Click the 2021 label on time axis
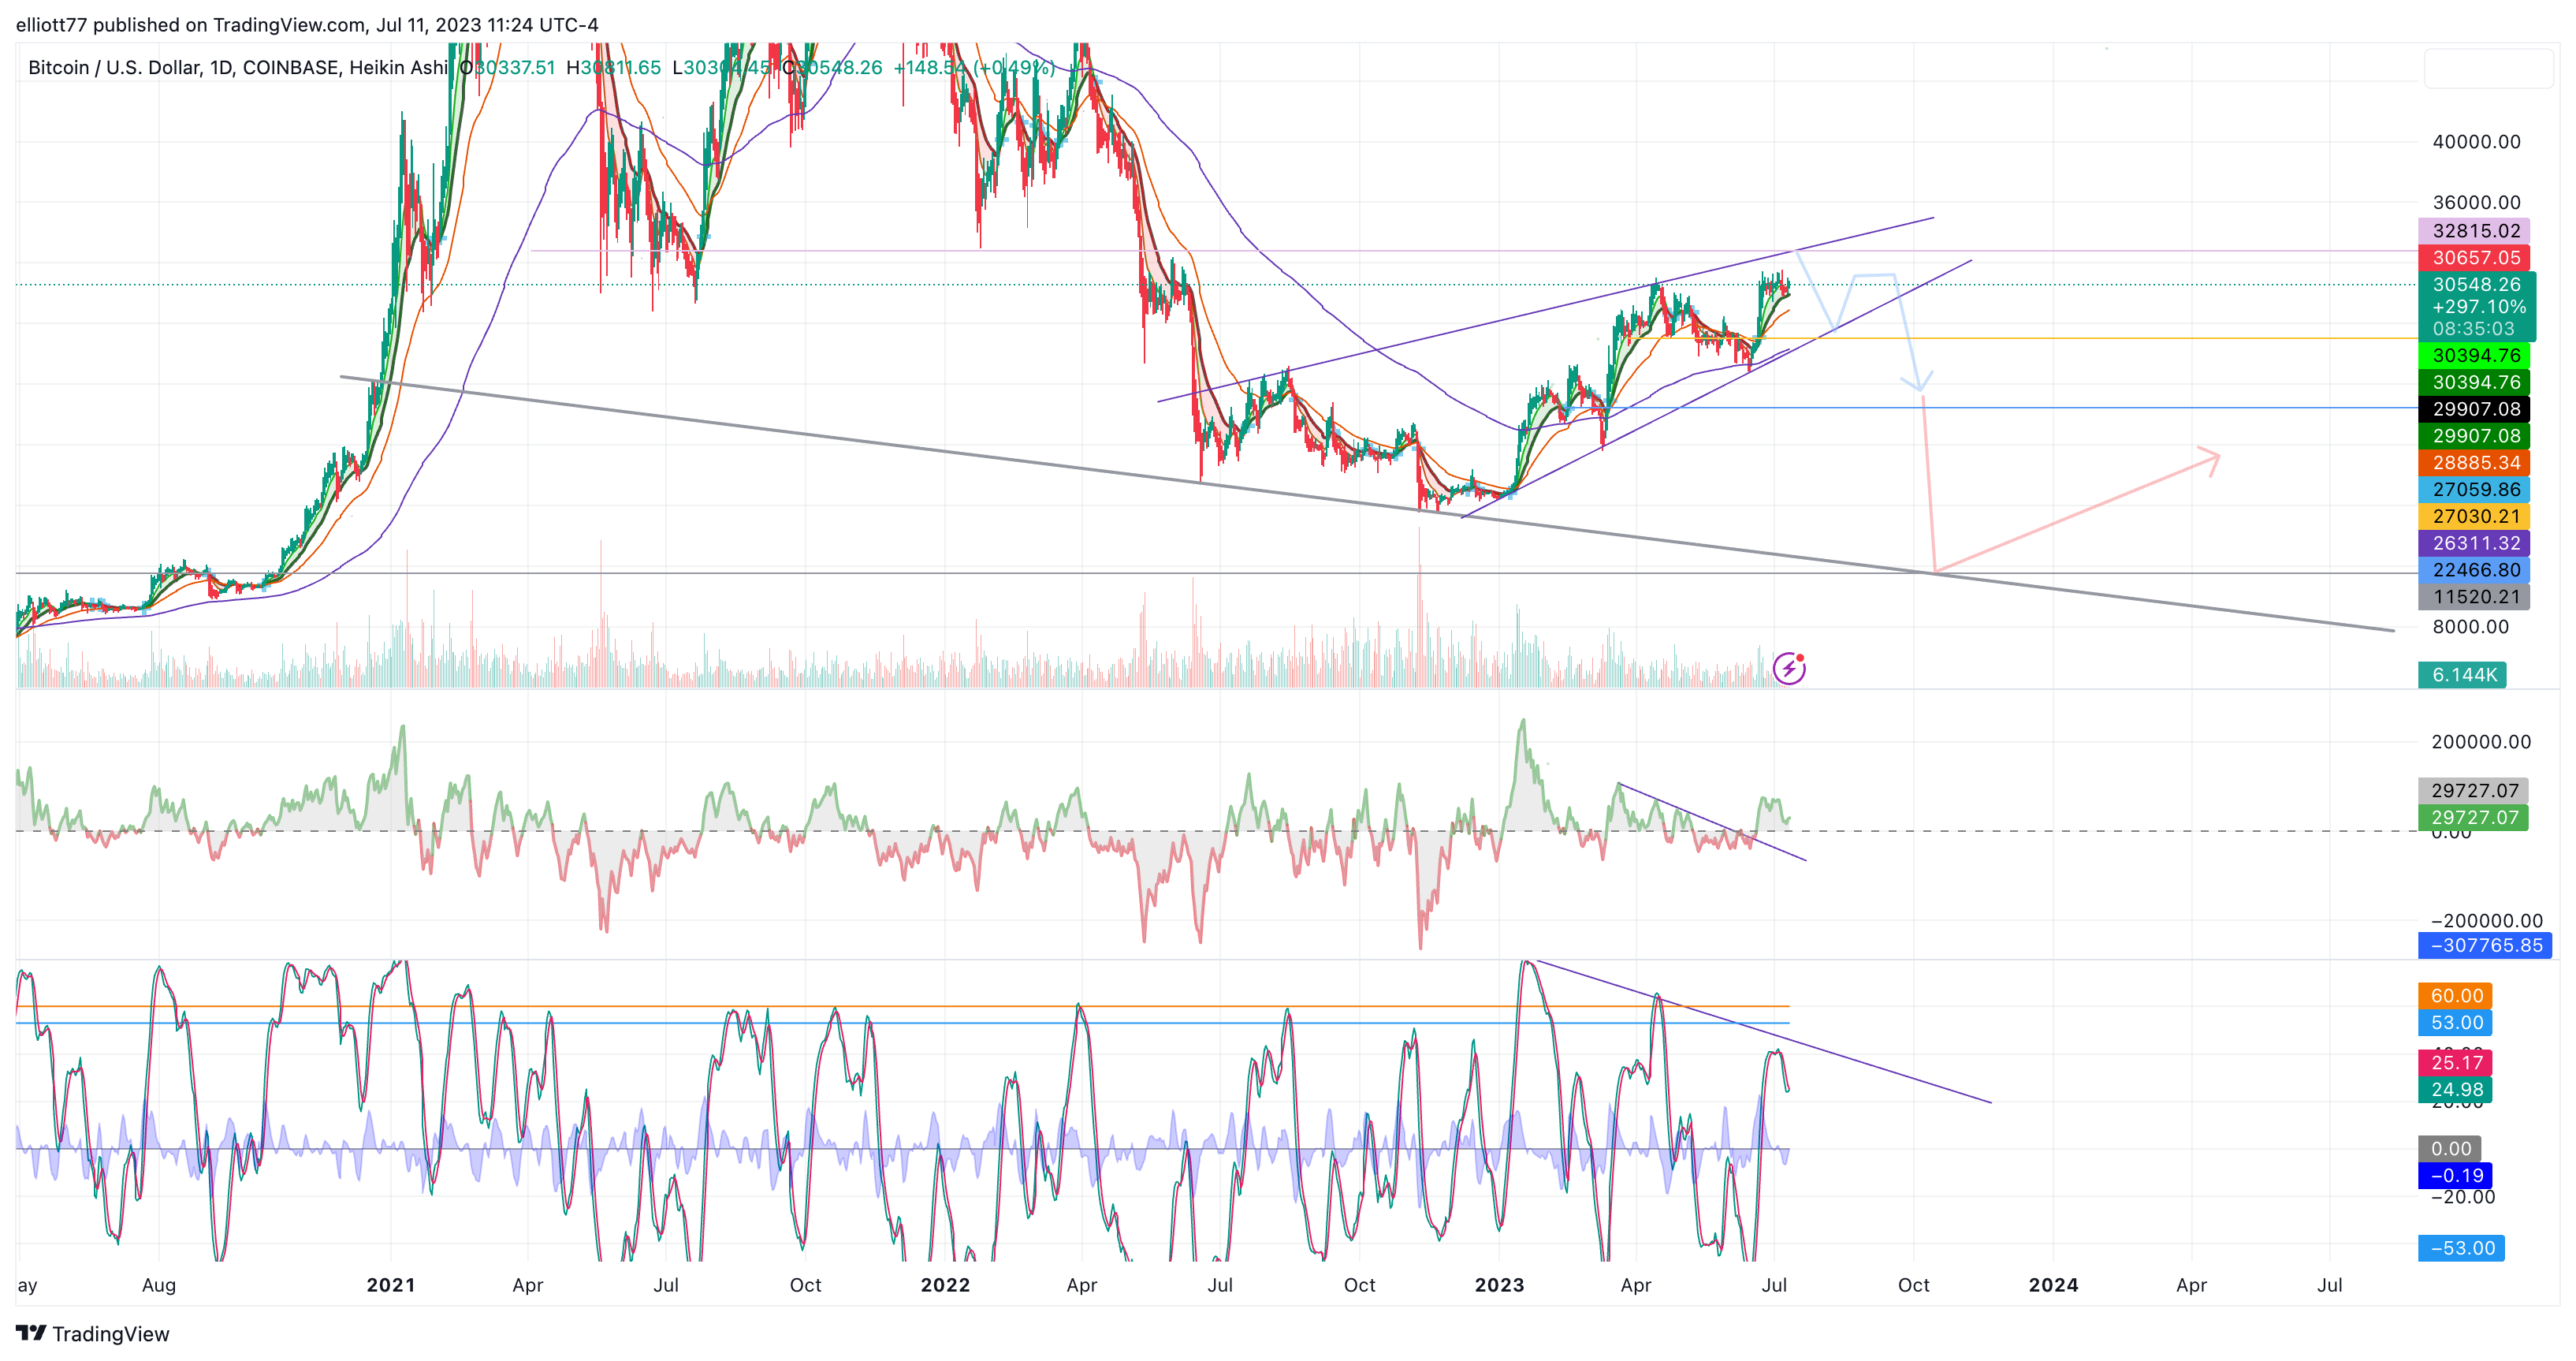The image size is (2576, 1361). coord(391,1285)
